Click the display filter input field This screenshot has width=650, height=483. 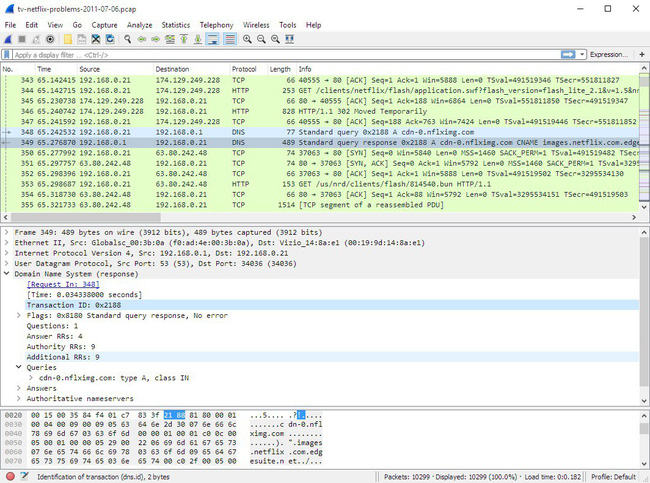pos(286,55)
